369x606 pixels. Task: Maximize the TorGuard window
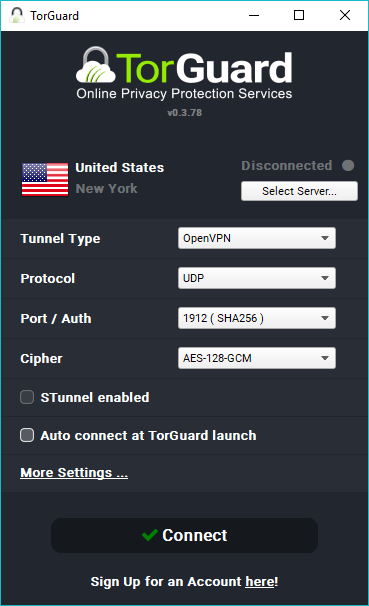(299, 15)
